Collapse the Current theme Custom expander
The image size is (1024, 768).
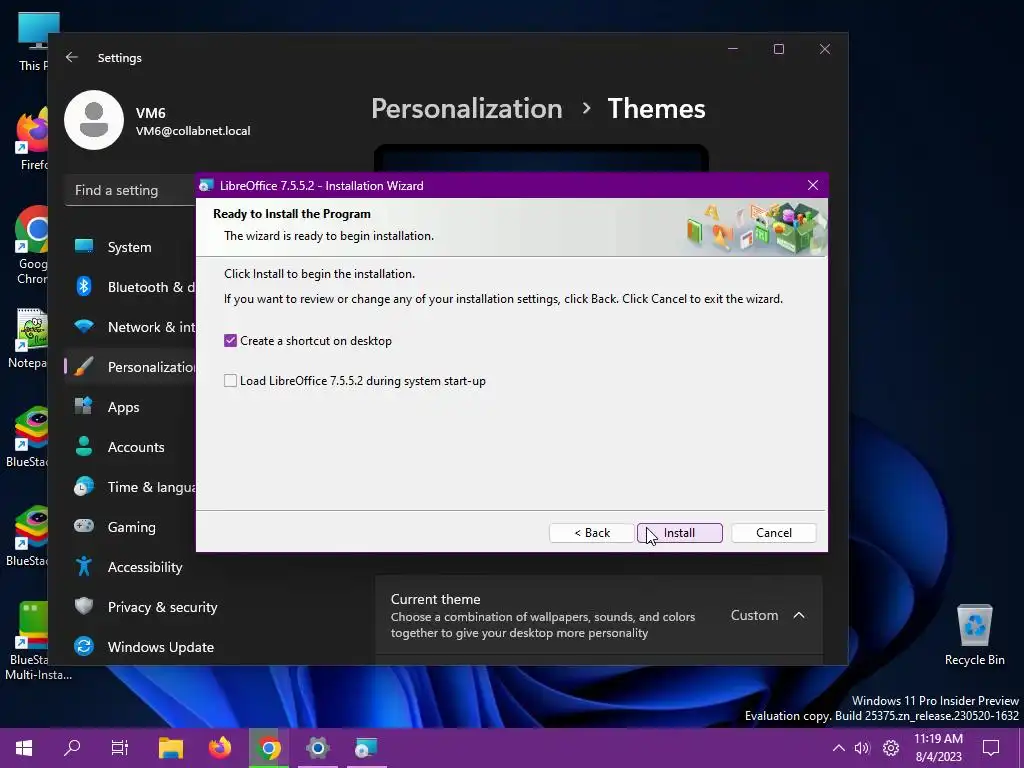click(799, 615)
